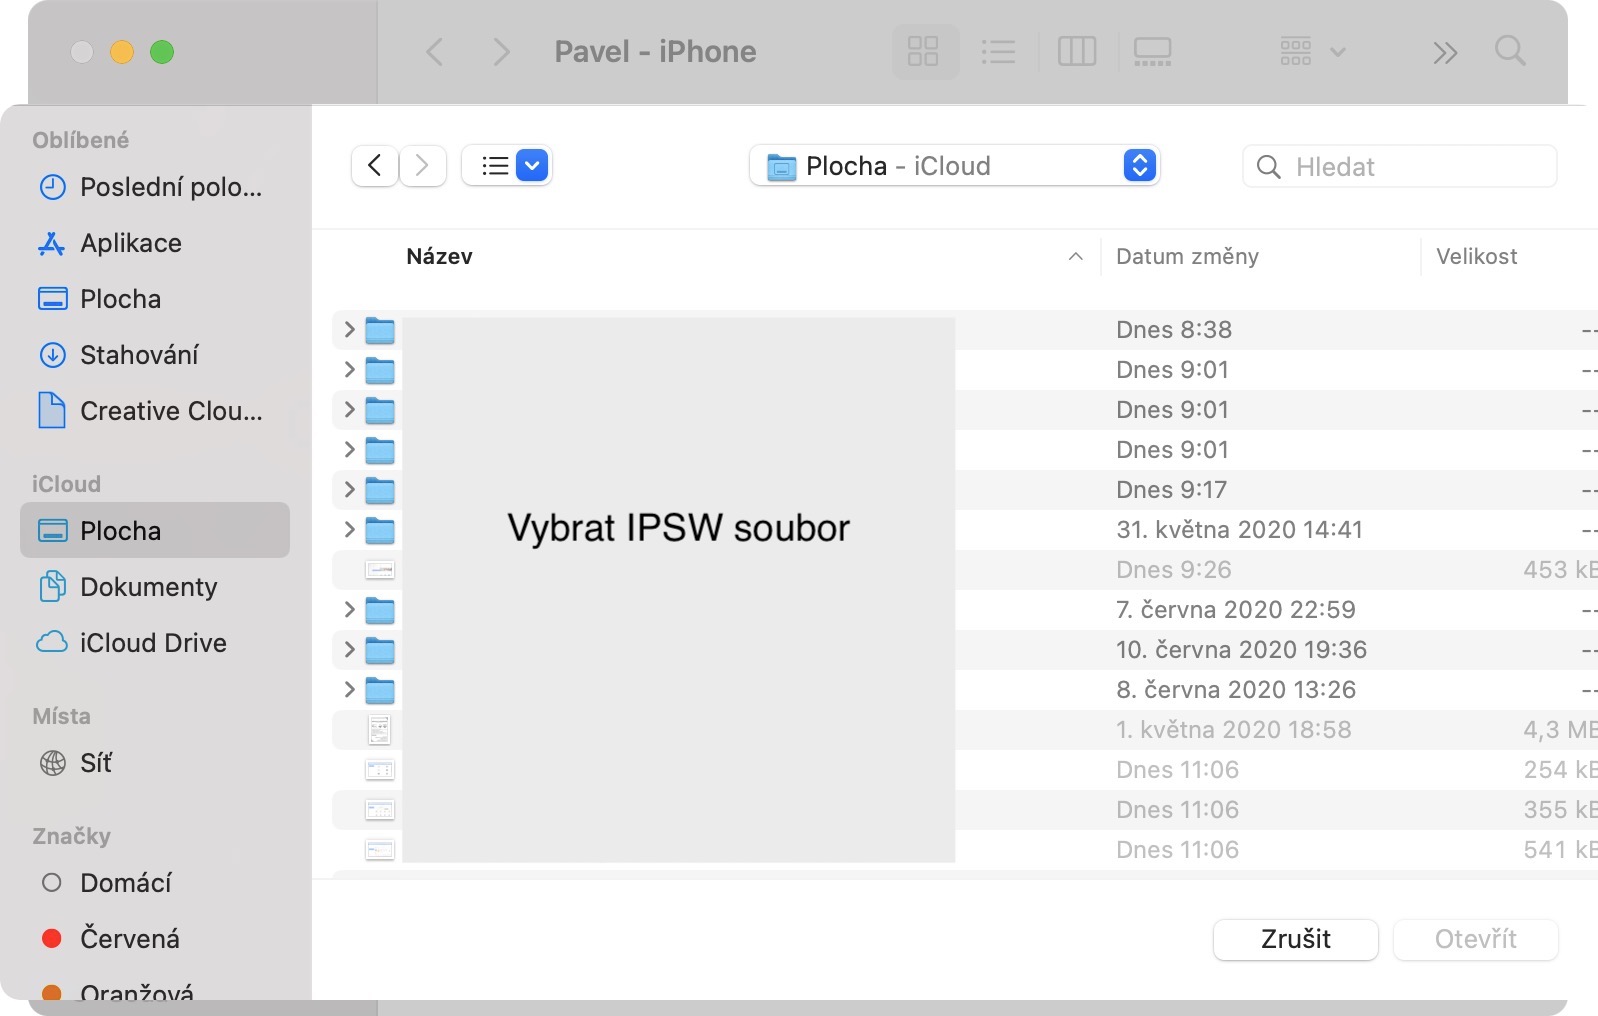
Task: Select Aplikace in the sidebar
Action: tap(155, 243)
